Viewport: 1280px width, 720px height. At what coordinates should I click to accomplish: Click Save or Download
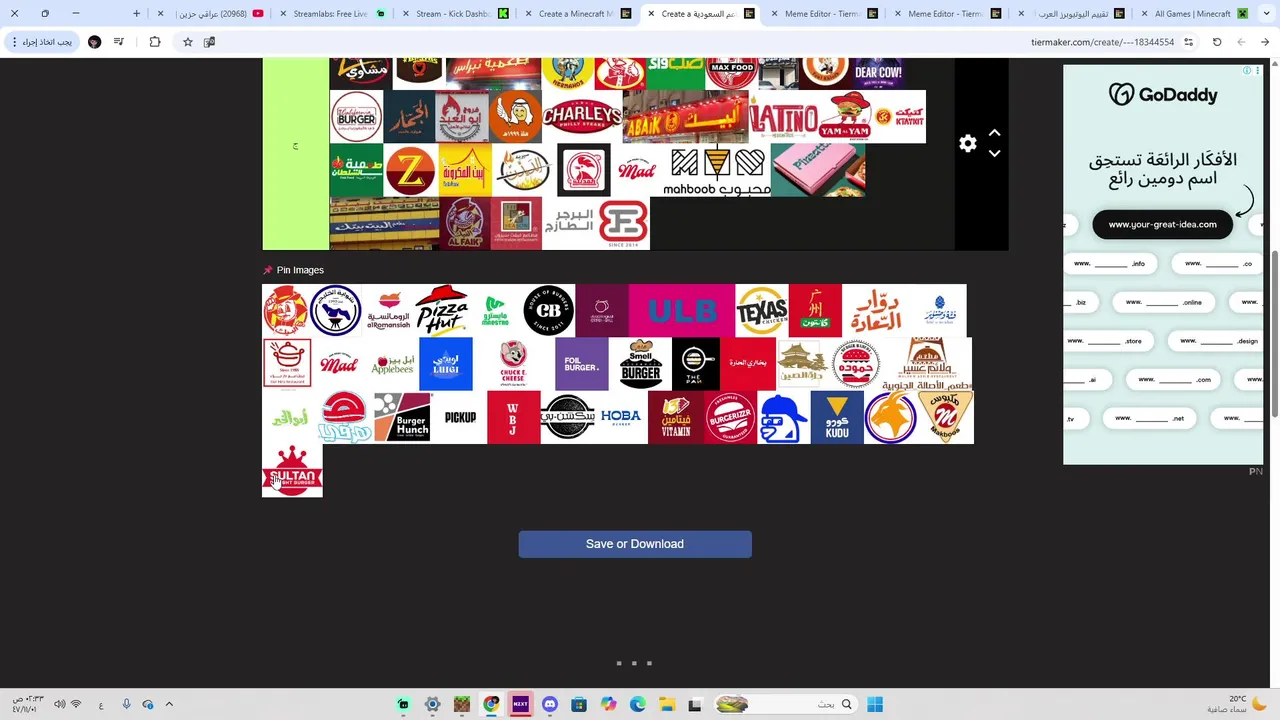tap(635, 544)
